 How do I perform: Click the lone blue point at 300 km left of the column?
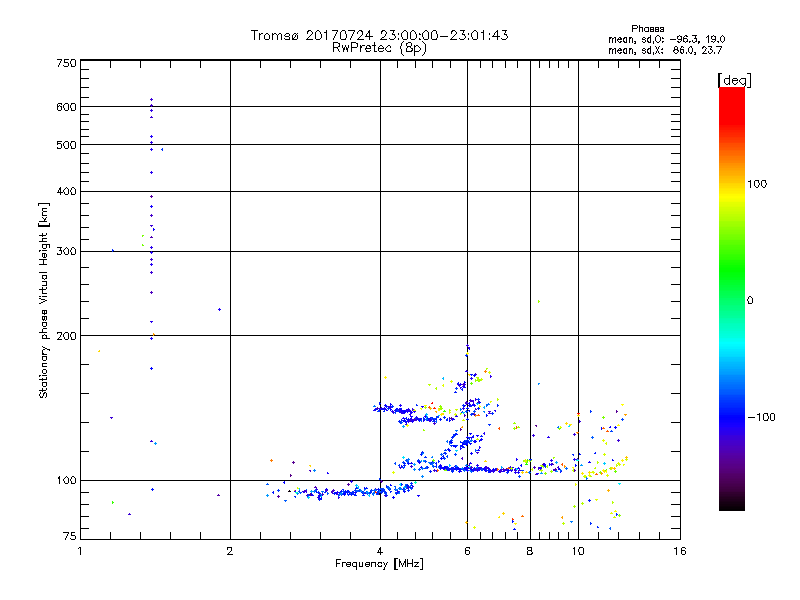[x=113, y=250]
